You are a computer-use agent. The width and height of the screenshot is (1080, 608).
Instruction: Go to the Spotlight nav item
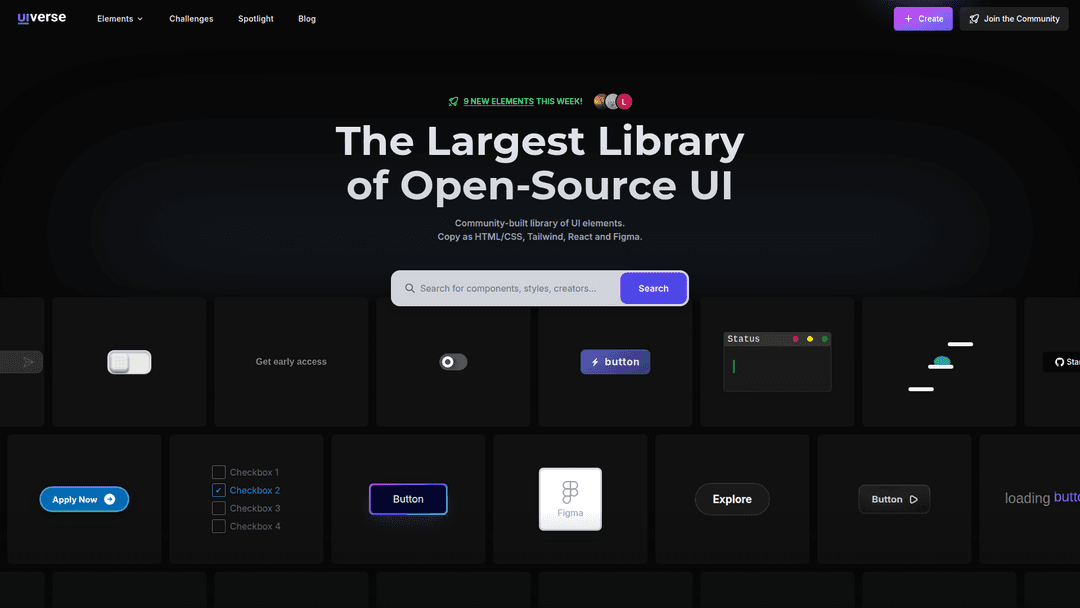click(256, 19)
